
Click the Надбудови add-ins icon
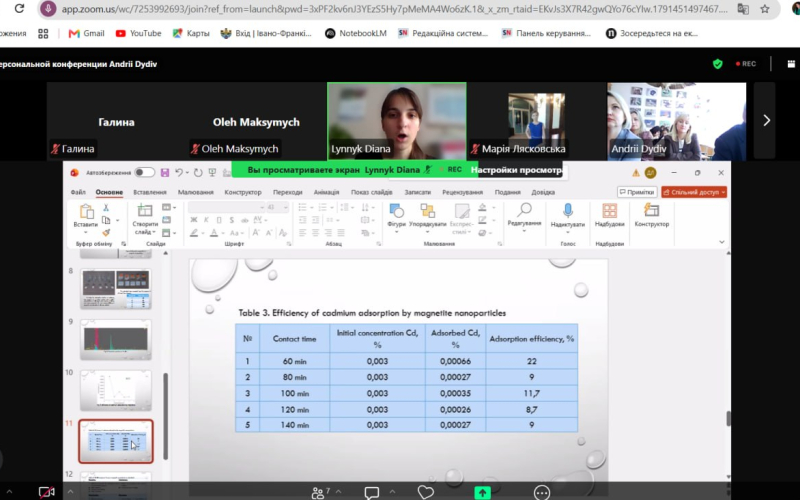[x=609, y=211]
